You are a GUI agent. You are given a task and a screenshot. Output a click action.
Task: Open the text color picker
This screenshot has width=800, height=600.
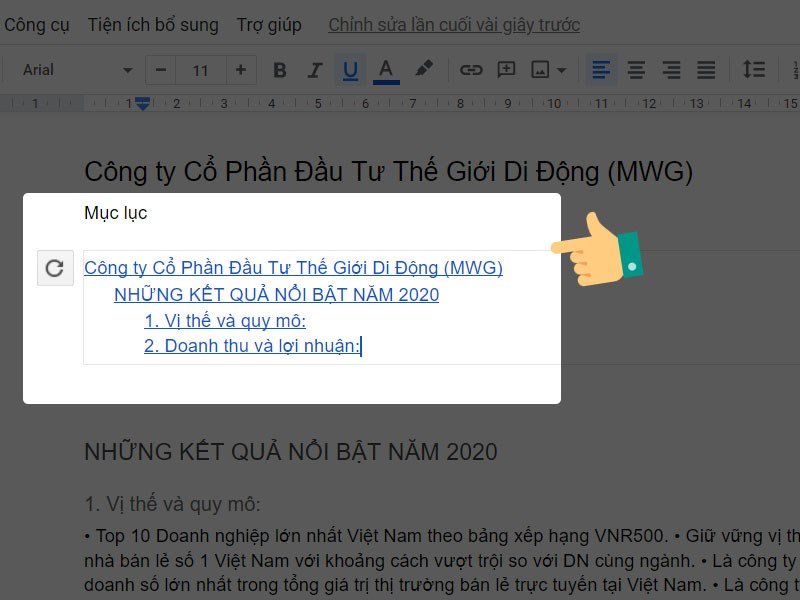click(386, 70)
